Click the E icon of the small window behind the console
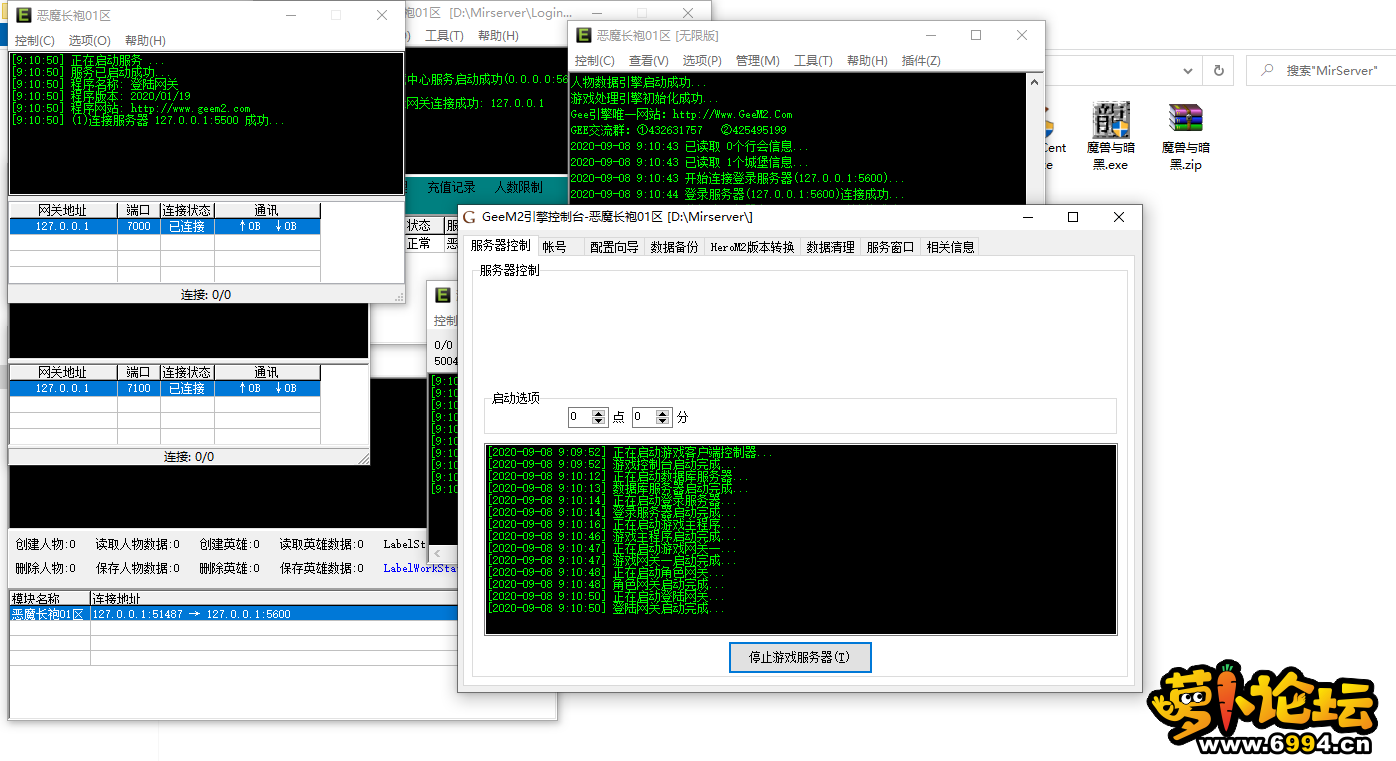This screenshot has width=1396, height=761. [443, 296]
